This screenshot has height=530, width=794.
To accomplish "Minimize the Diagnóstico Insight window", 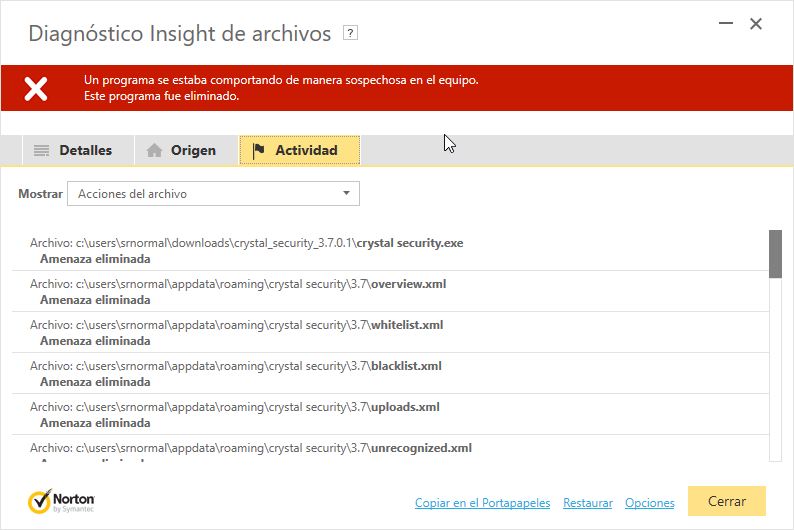I will point(726,23).
